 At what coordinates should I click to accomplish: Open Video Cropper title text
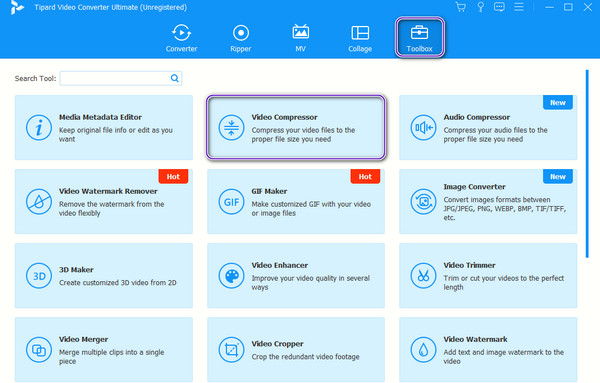277,344
